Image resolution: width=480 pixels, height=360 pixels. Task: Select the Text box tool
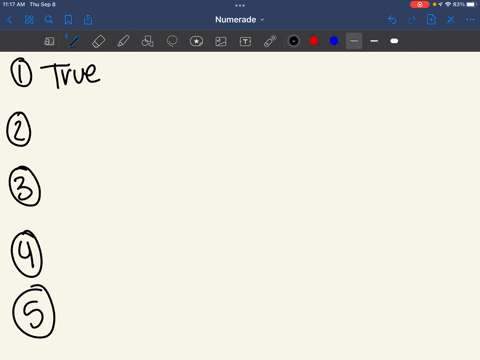245,41
